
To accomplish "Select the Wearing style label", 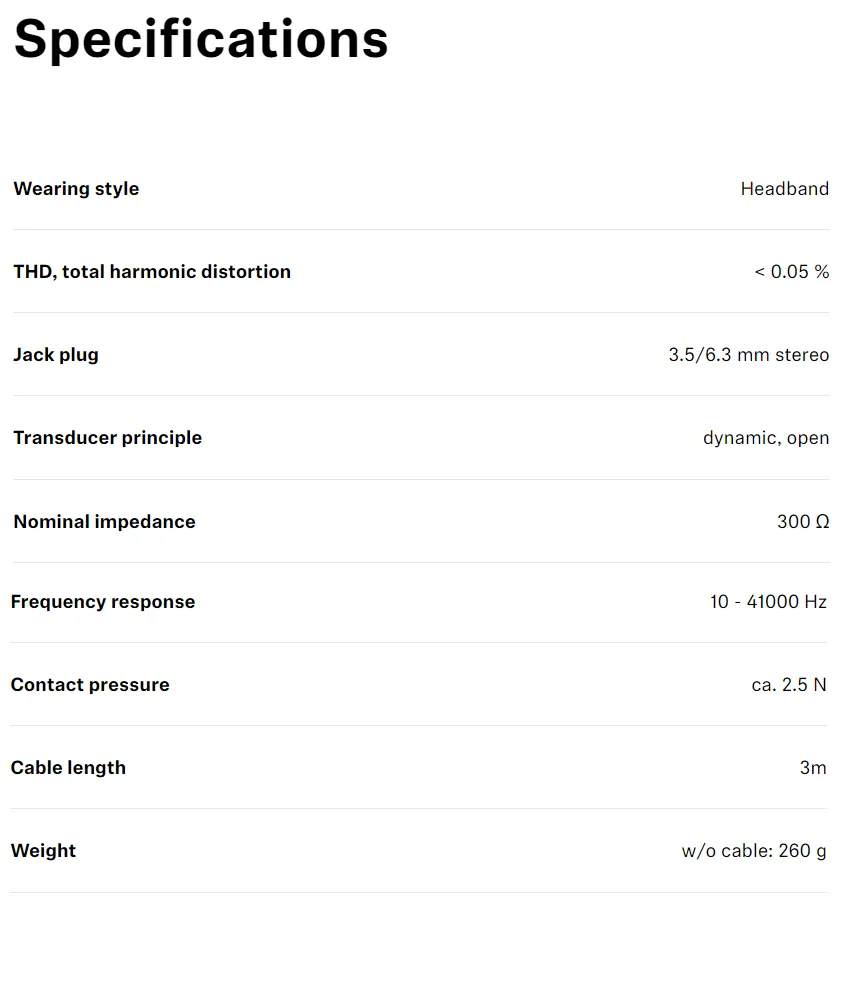I will click(x=76, y=189).
